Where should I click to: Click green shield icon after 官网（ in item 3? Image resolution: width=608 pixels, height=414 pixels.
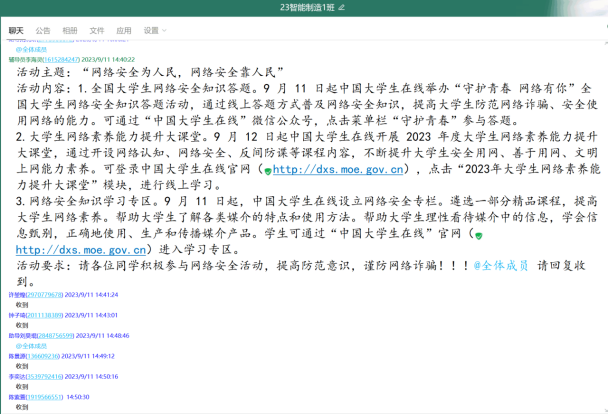click(479, 235)
